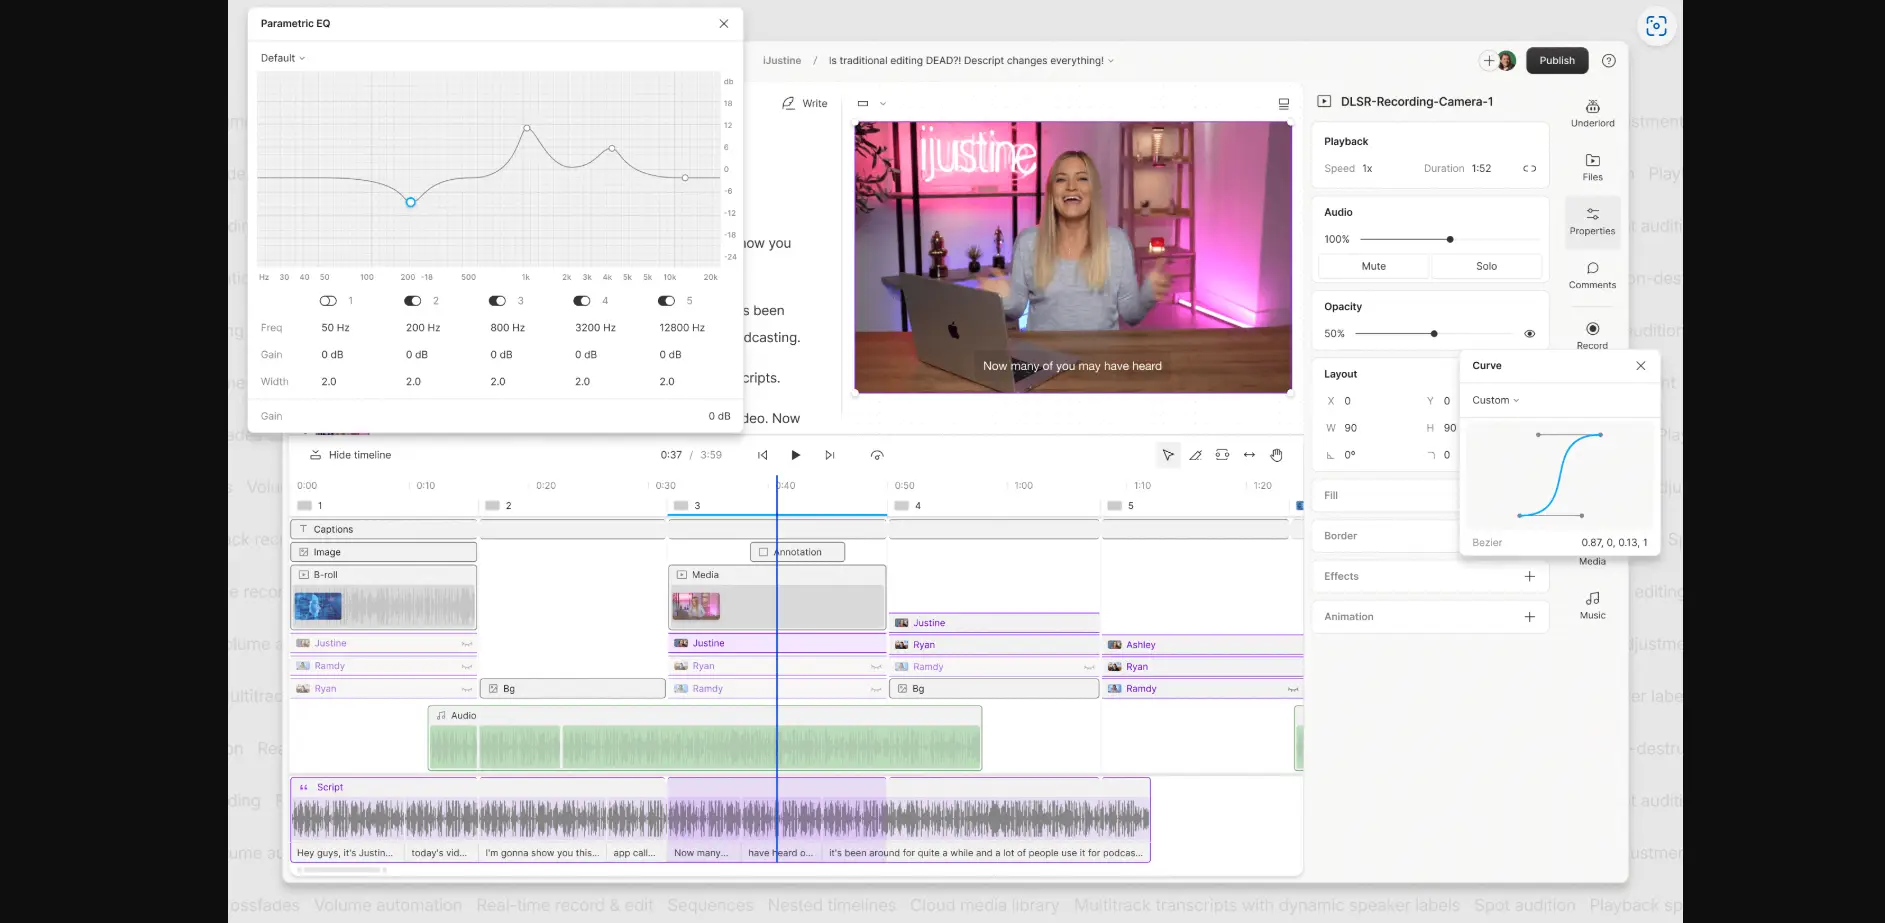Viewport: 1885px width, 923px height.
Task: Select the hand pan tool
Action: coord(1276,455)
